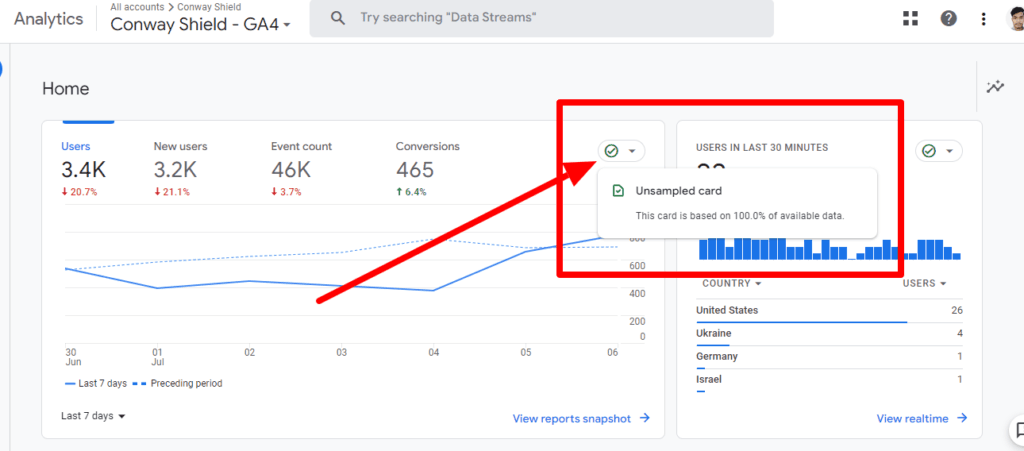Open the realtime card data quality dropdown
Viewport: 1024px width, 451px height.
click(939, 151)
